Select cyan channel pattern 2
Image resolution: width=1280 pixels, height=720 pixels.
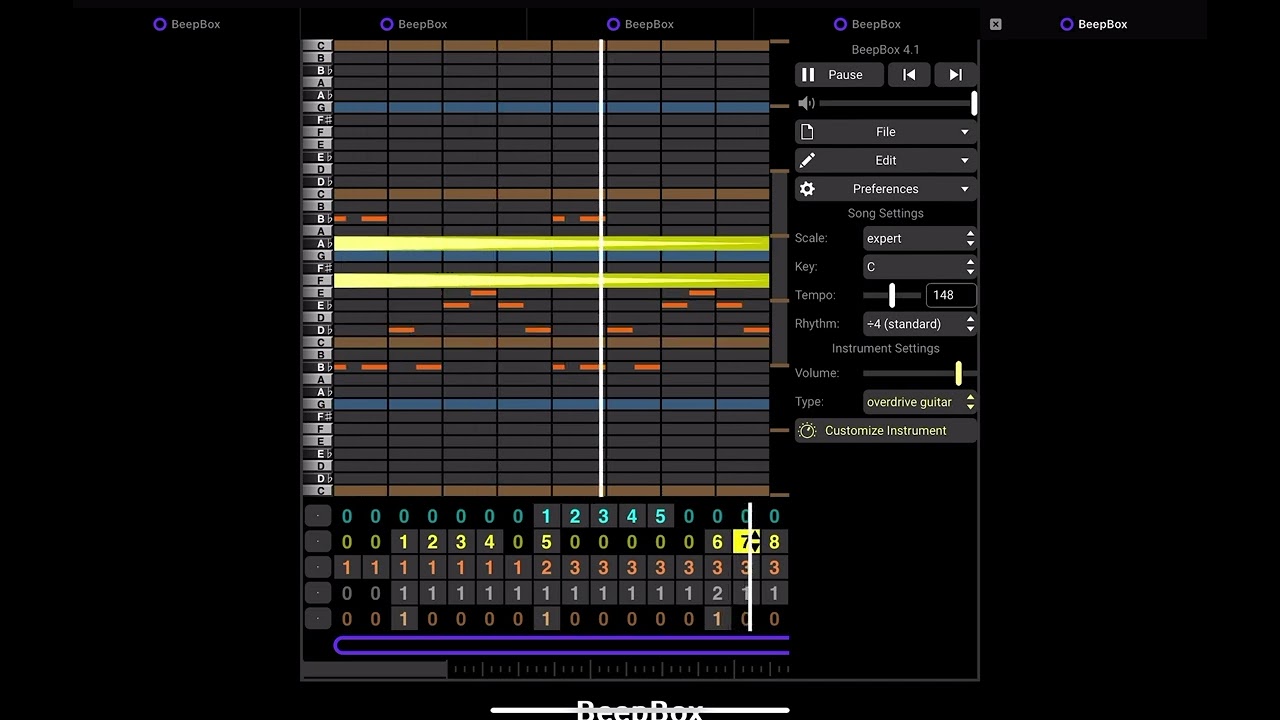[x=575, y=516]
